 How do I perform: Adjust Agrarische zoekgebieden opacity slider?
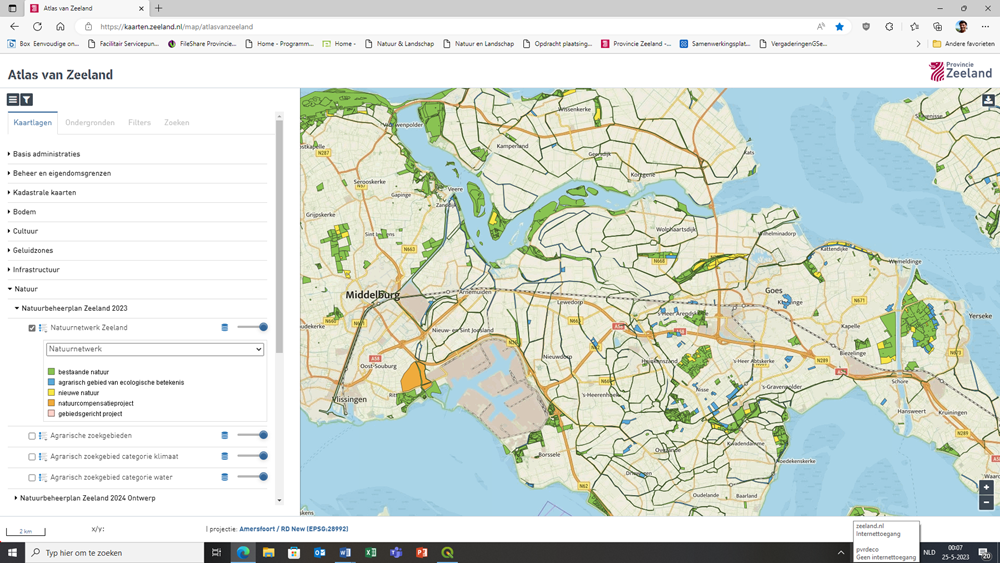253,435
